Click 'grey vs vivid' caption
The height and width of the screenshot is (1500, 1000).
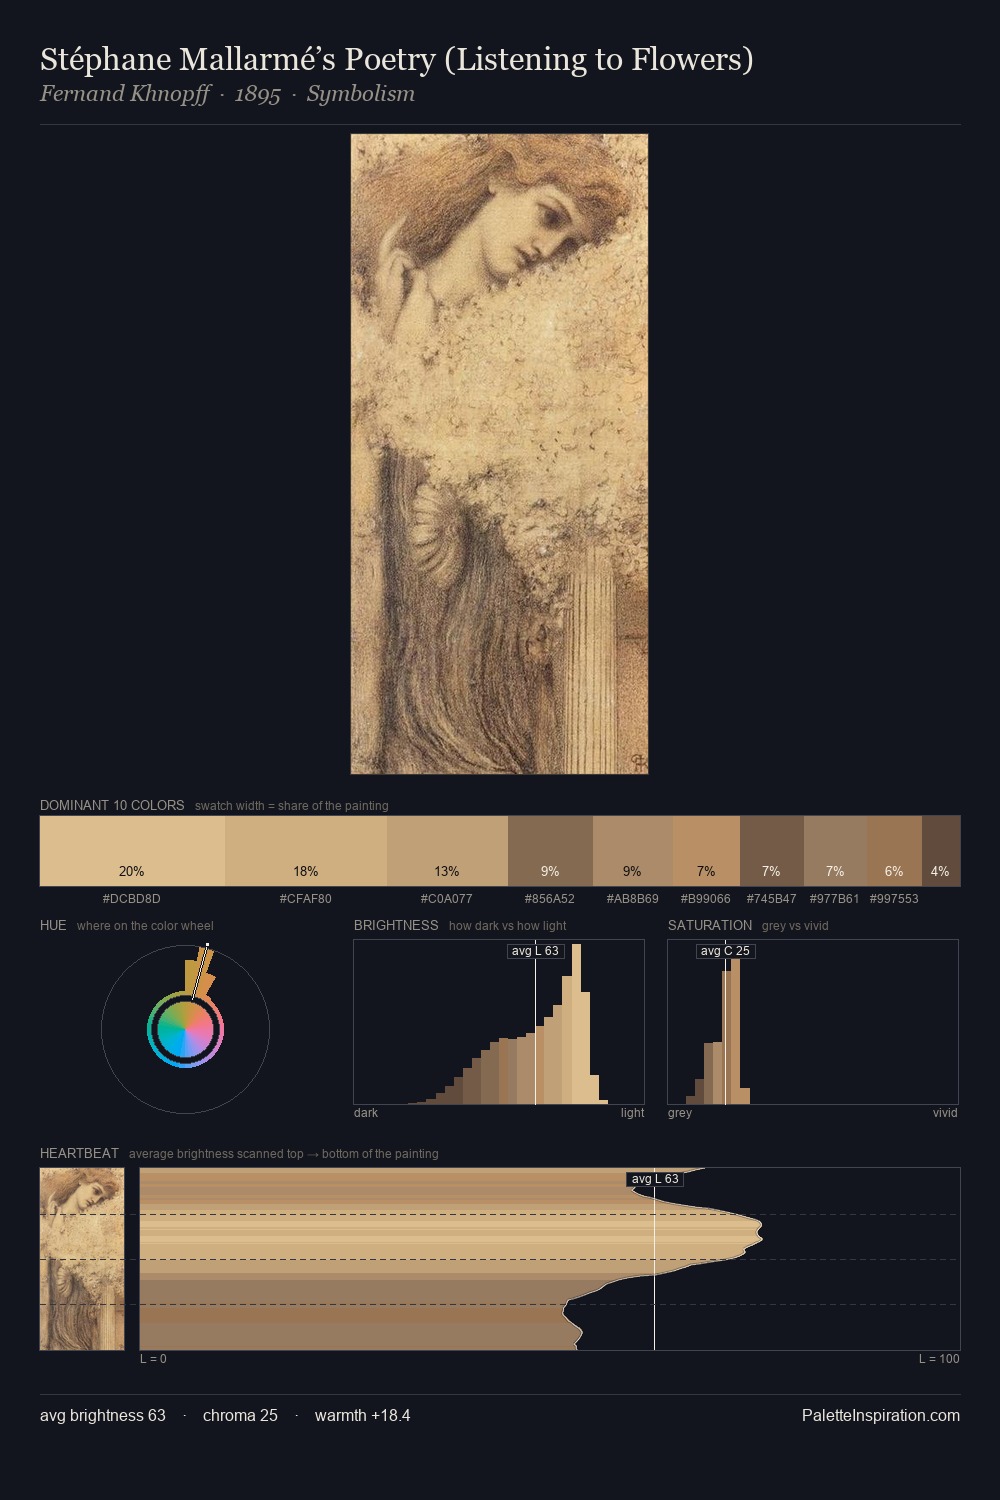pyautogui.click(x=795, y=926)
